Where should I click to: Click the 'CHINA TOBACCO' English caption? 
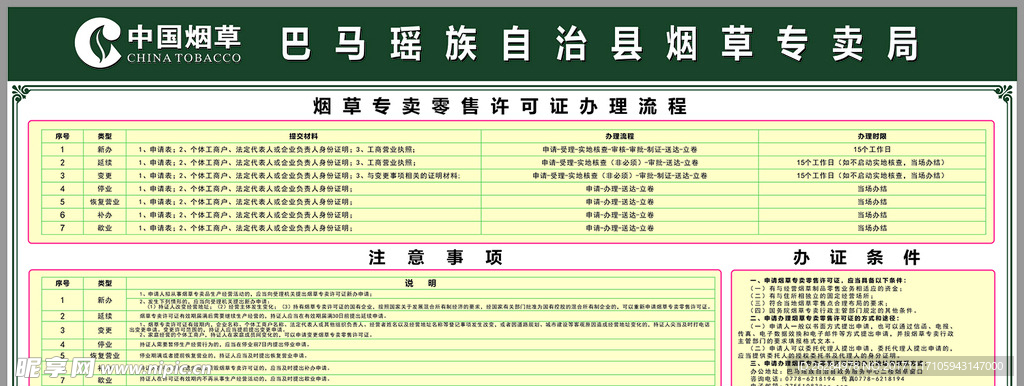184,58
